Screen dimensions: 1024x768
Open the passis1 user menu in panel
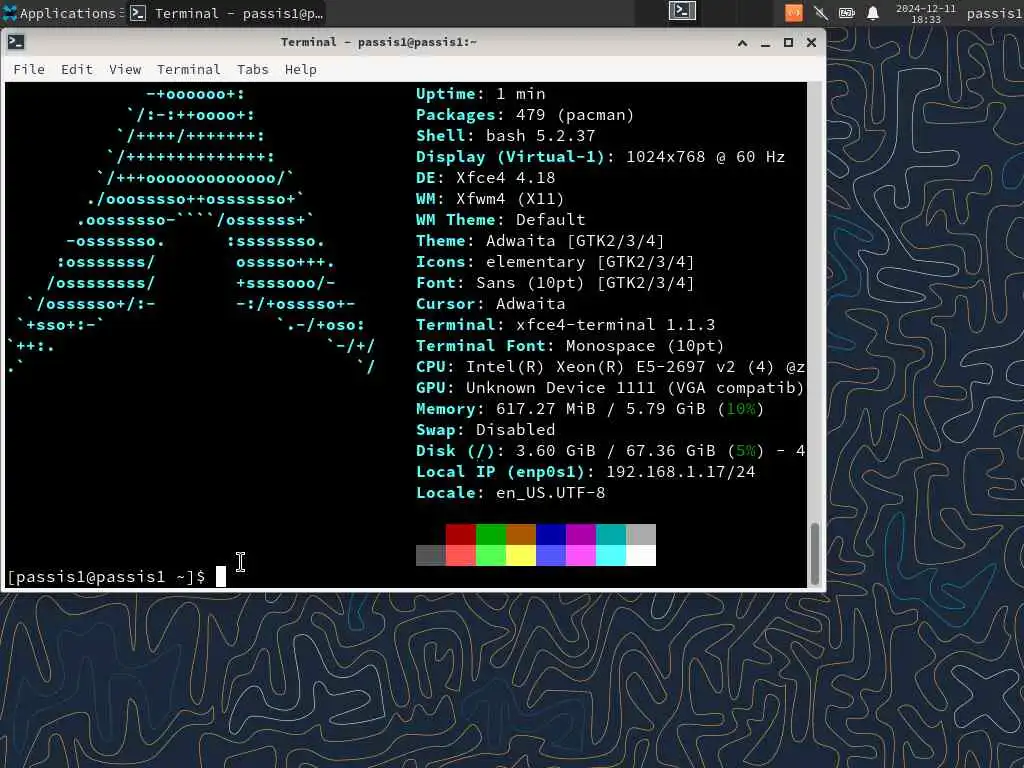994,13
